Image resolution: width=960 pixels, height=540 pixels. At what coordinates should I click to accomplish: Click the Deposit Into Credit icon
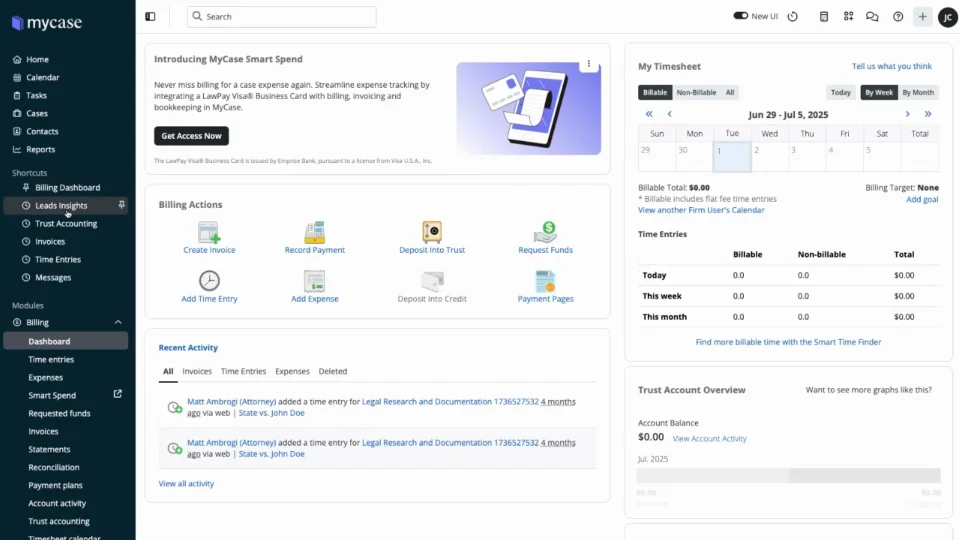click(x=432, y=281)
